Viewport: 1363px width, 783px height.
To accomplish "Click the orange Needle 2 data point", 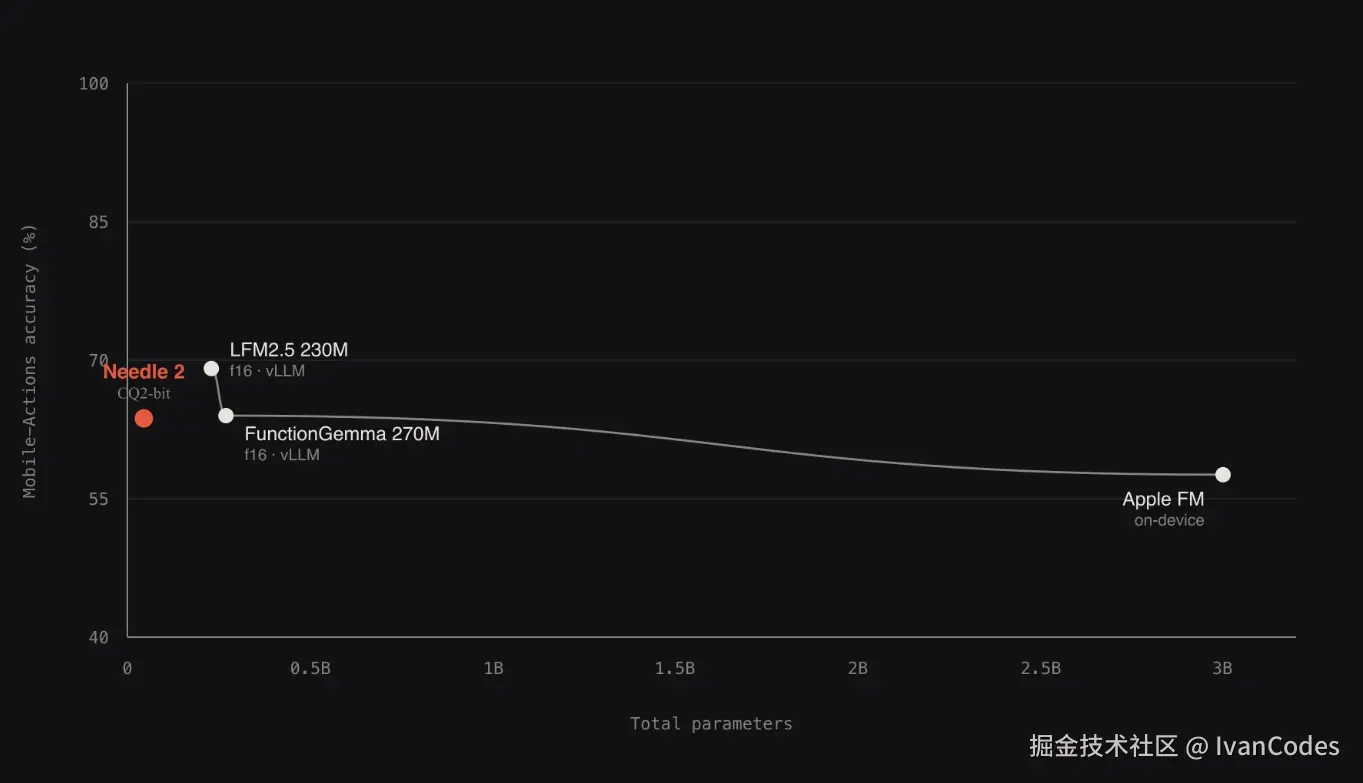I will click(x=144, y=418).
